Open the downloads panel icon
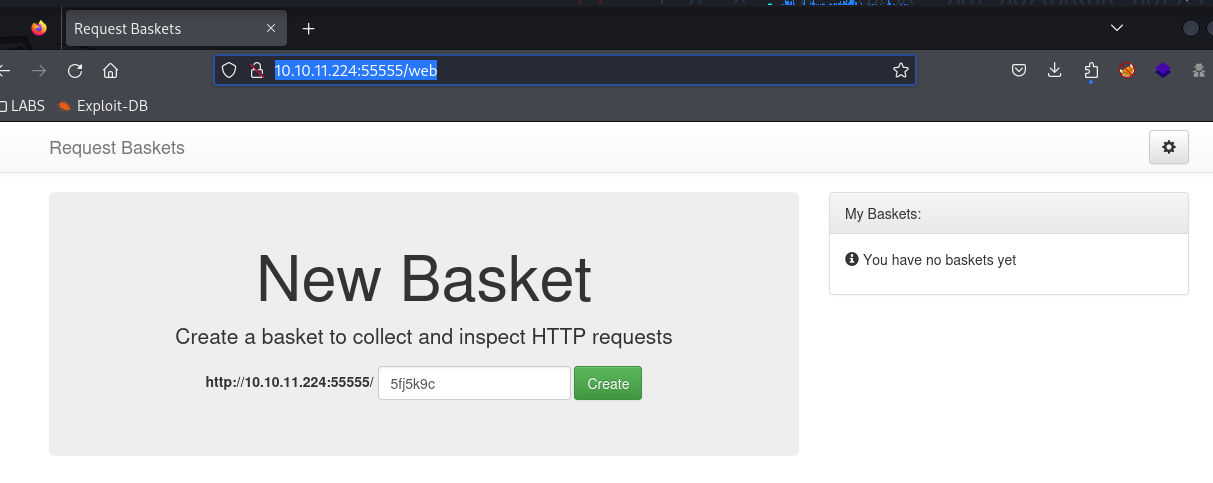1213x483 pixels. tap(1054, 70)
